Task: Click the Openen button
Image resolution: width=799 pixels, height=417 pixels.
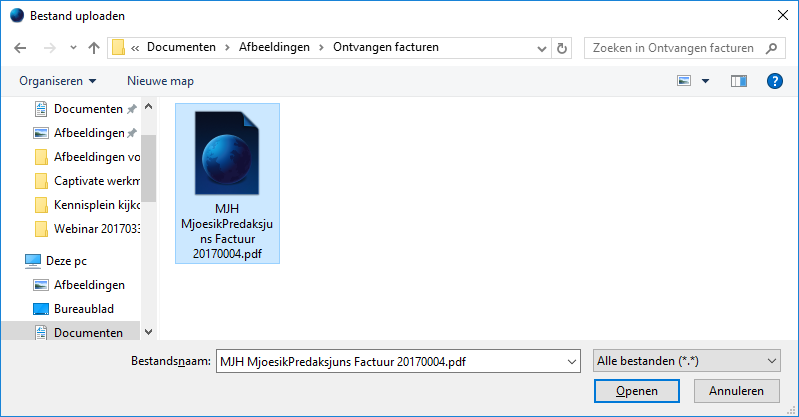Action: (x=636, y=391)
